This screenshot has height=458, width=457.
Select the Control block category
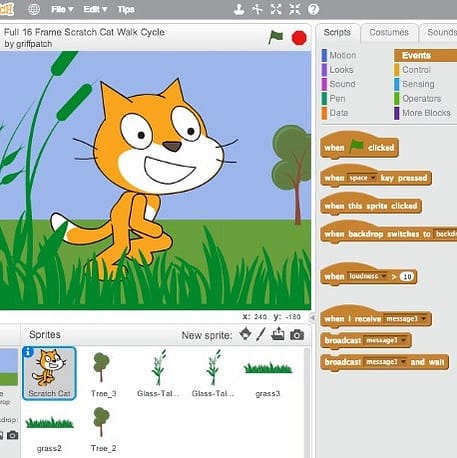click(412, 70)
